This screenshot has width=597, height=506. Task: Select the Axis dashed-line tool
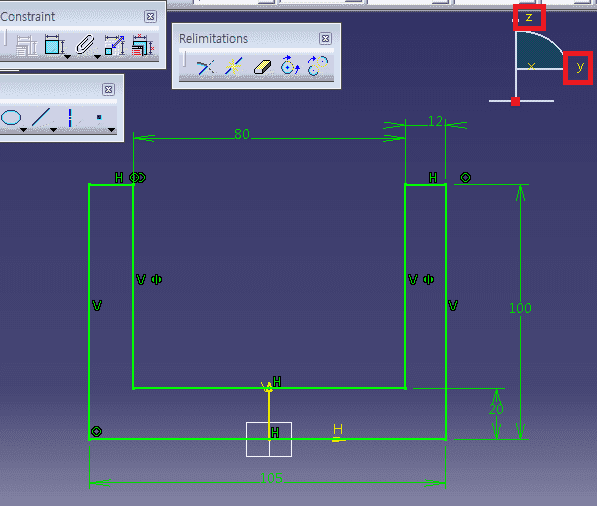coord(70,118)
